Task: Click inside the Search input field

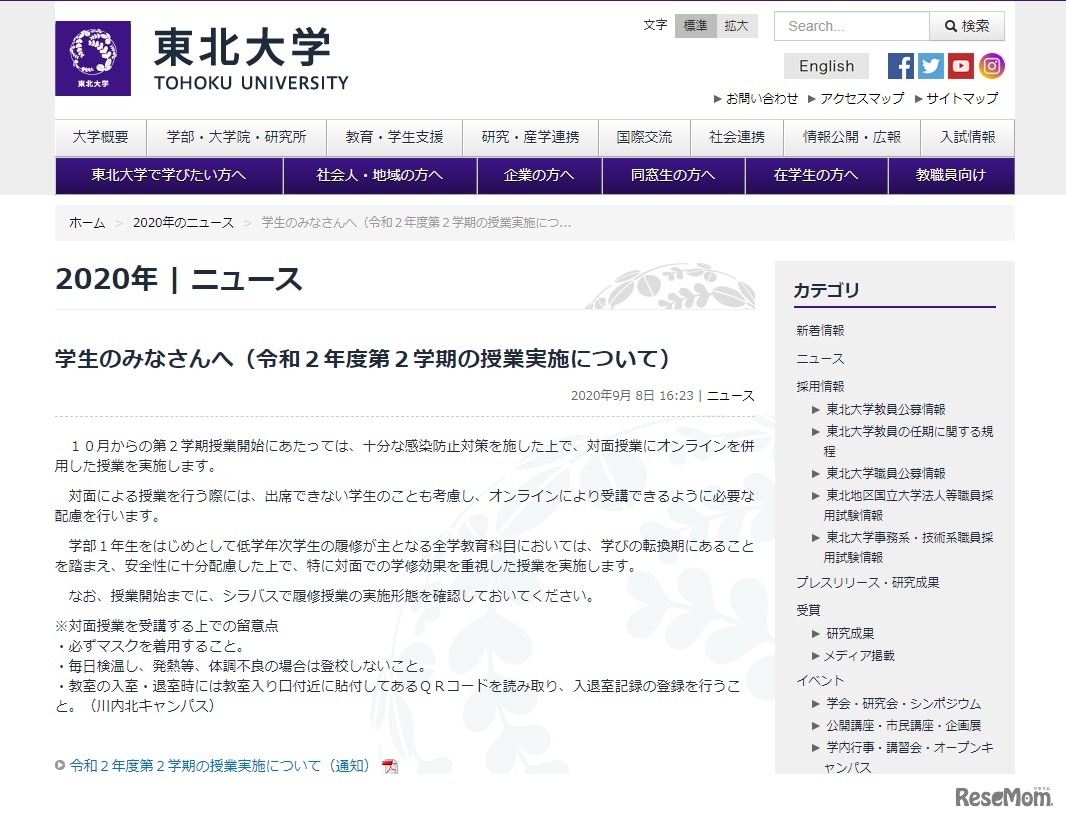Action: [x=850, y=26]
